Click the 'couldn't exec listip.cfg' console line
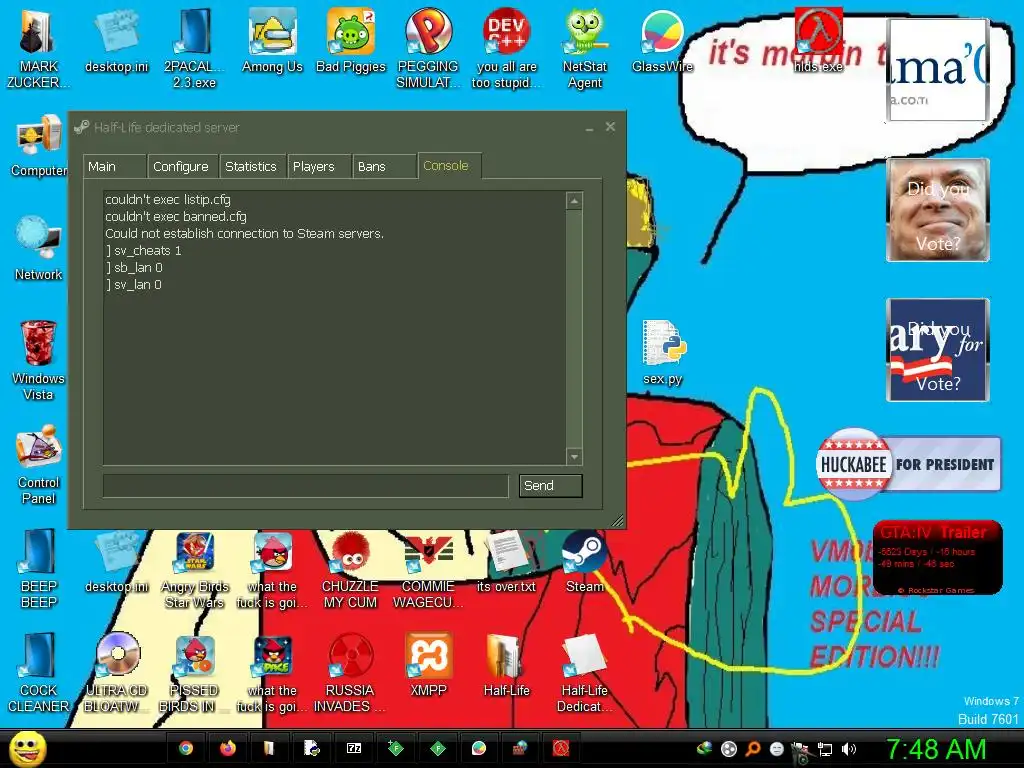This screenshot has height=768, width=1024. point(168,200)
